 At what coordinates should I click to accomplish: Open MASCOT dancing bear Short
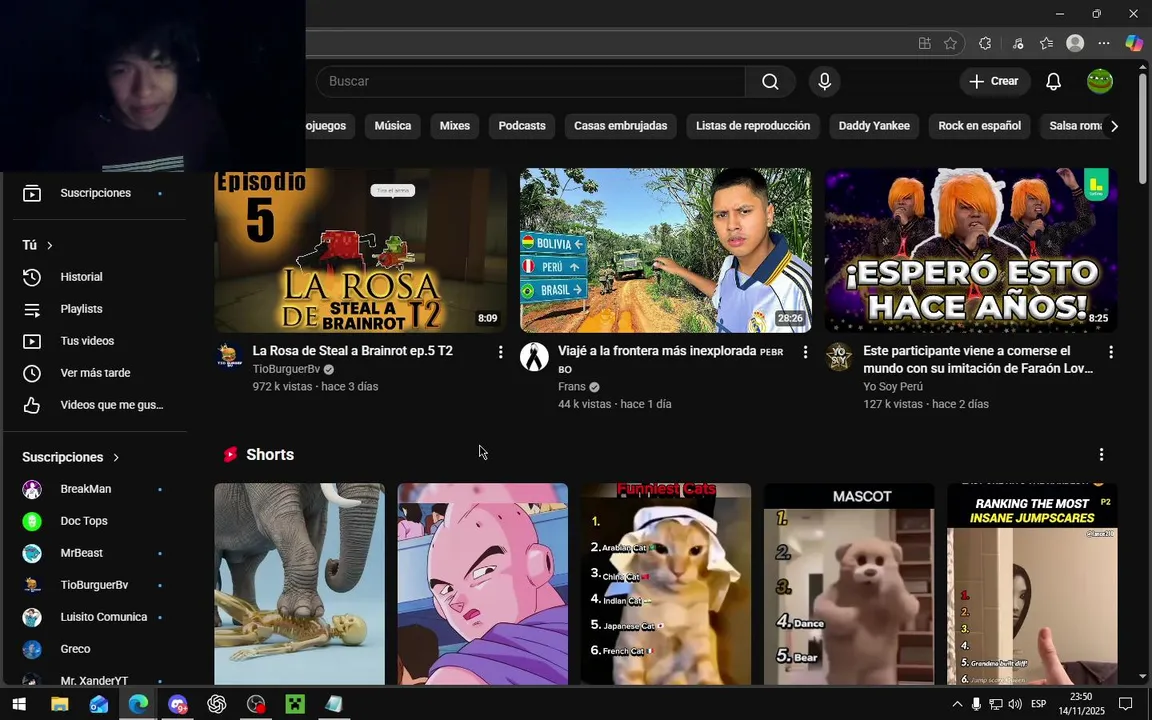click(849, 584)
